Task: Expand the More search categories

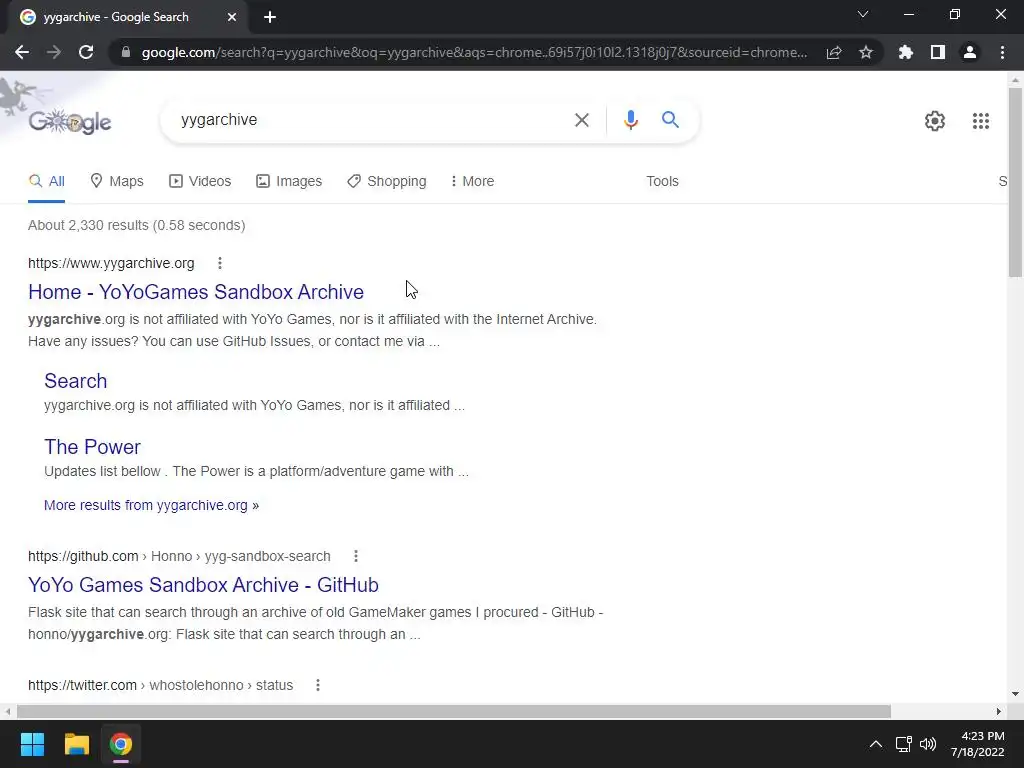Action: (x=472, y=182)
